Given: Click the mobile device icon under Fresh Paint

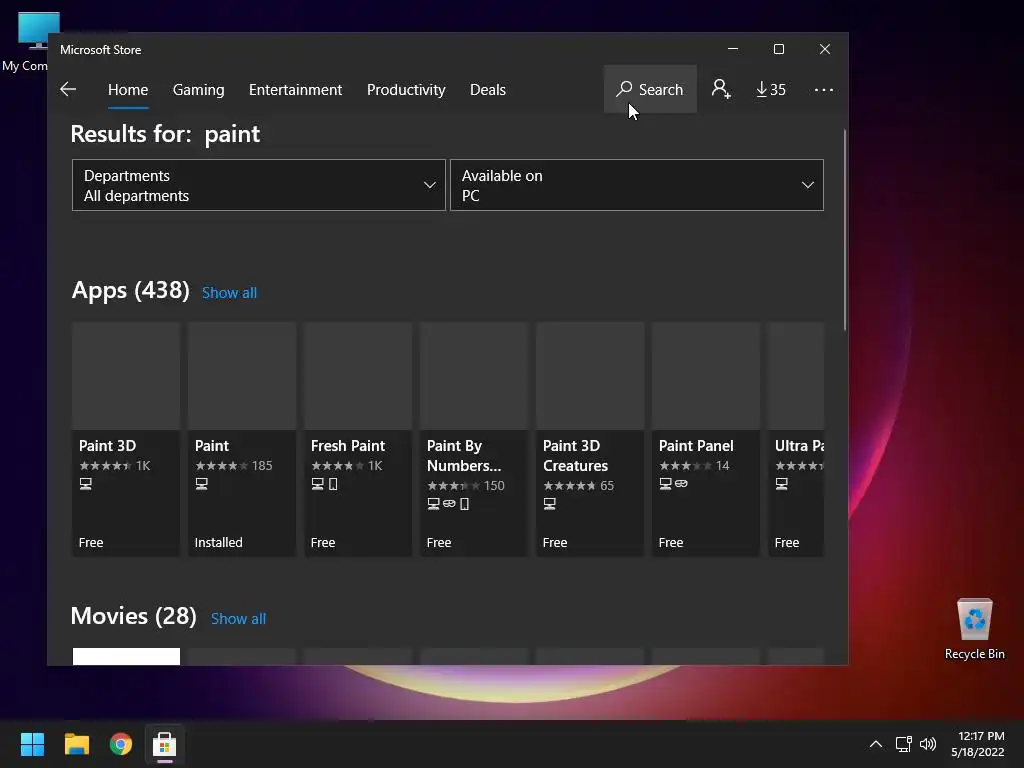Looking at the screenshot, I should pyautogui.click(x=333, y=484).
